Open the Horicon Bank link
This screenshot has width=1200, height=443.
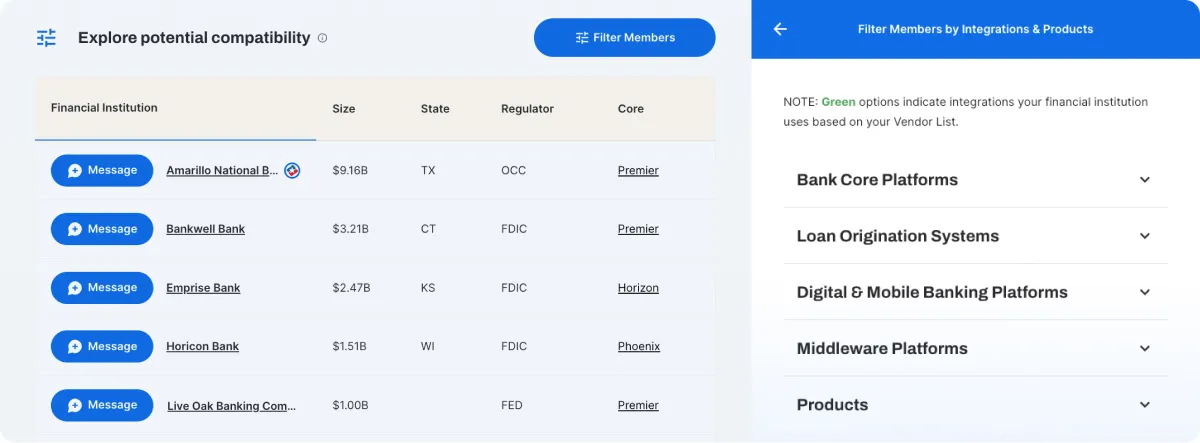[x=202, y=347]
